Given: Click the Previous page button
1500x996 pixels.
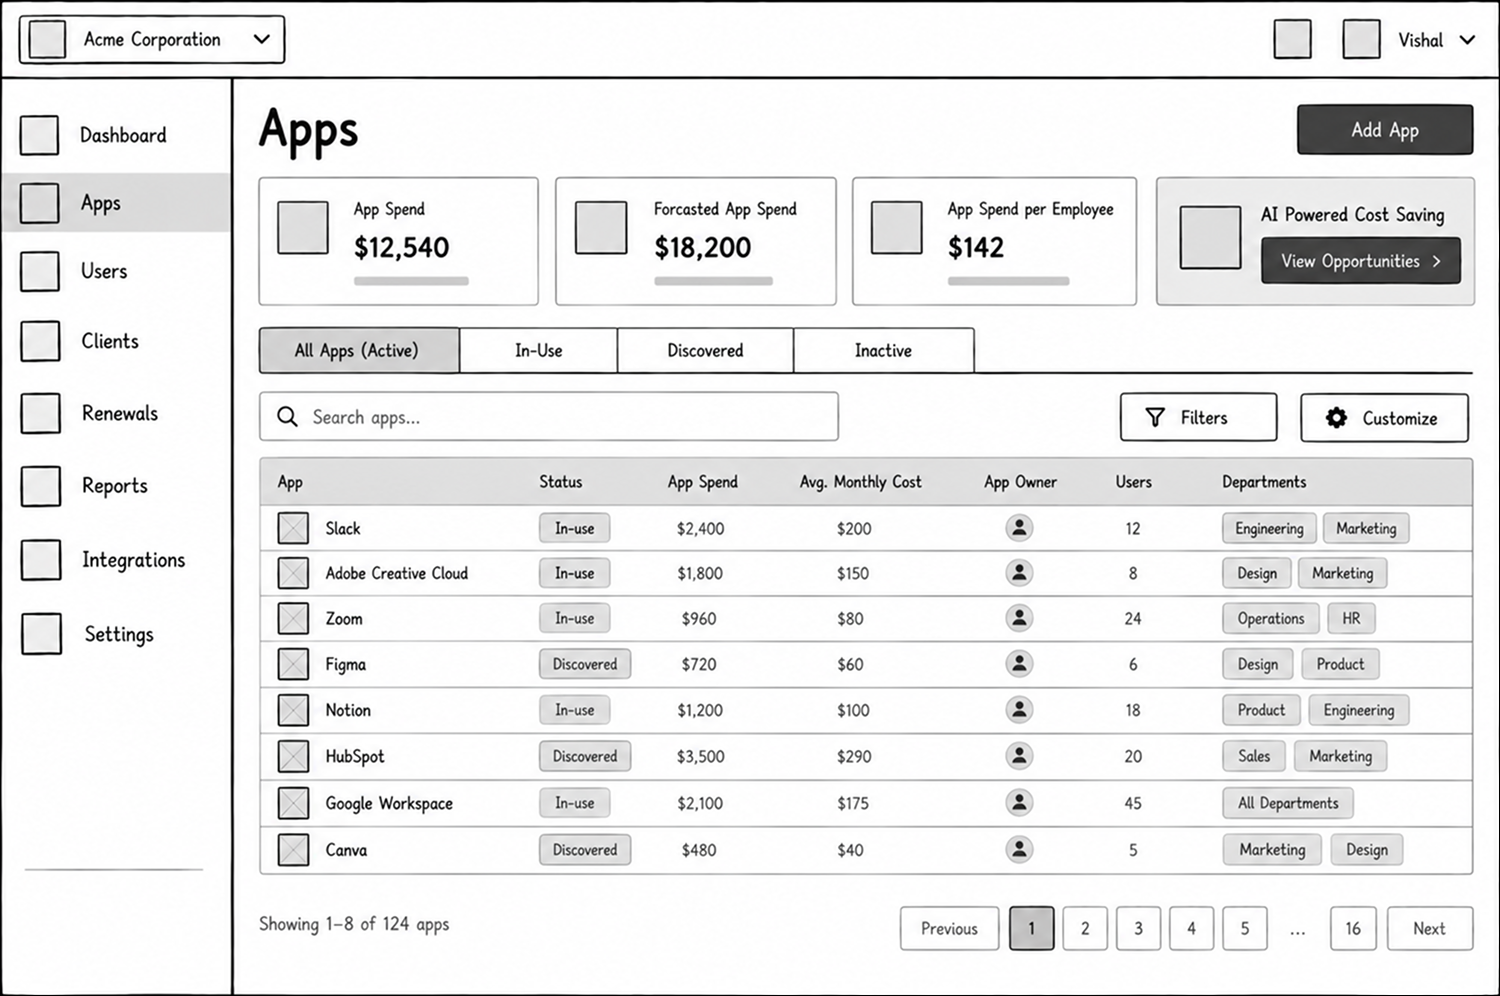Looking at the screenshot, I should pos(949,929).
